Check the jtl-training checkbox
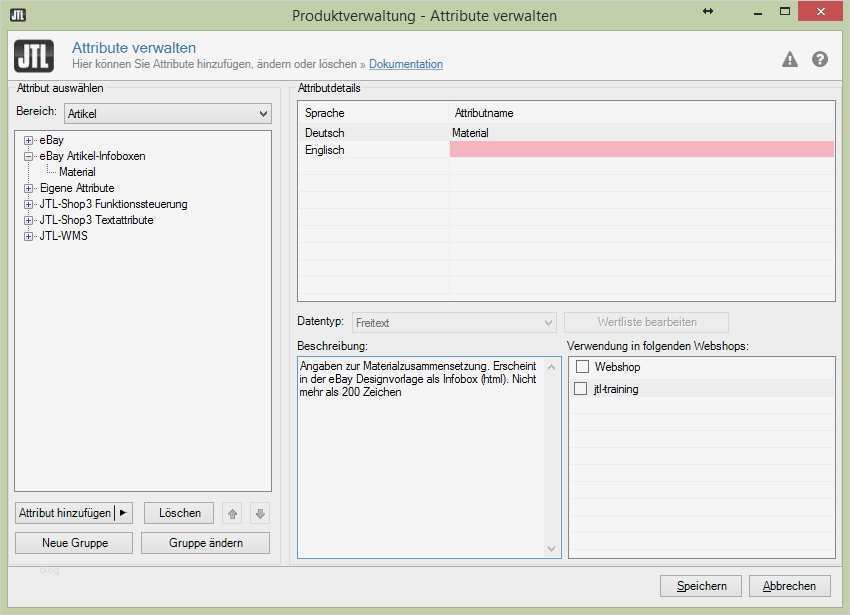Viewport: 850px width, 615px height. point(580,388)
